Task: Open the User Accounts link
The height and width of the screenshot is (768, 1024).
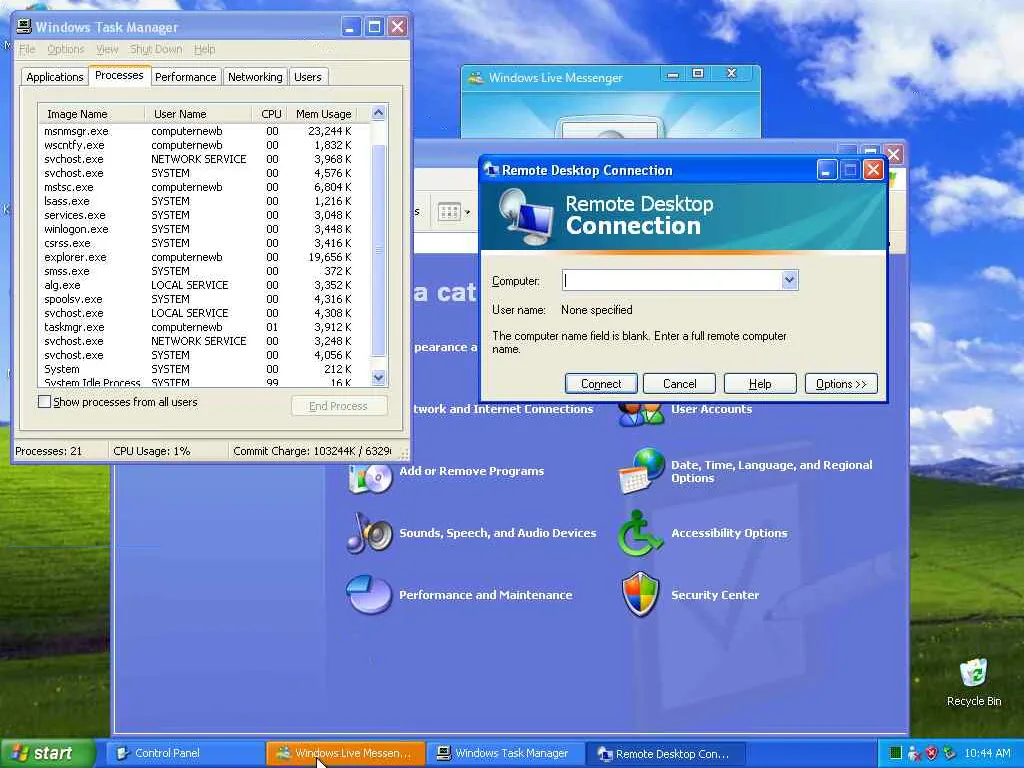Action: pyautogui.click(x=711, y=409)
